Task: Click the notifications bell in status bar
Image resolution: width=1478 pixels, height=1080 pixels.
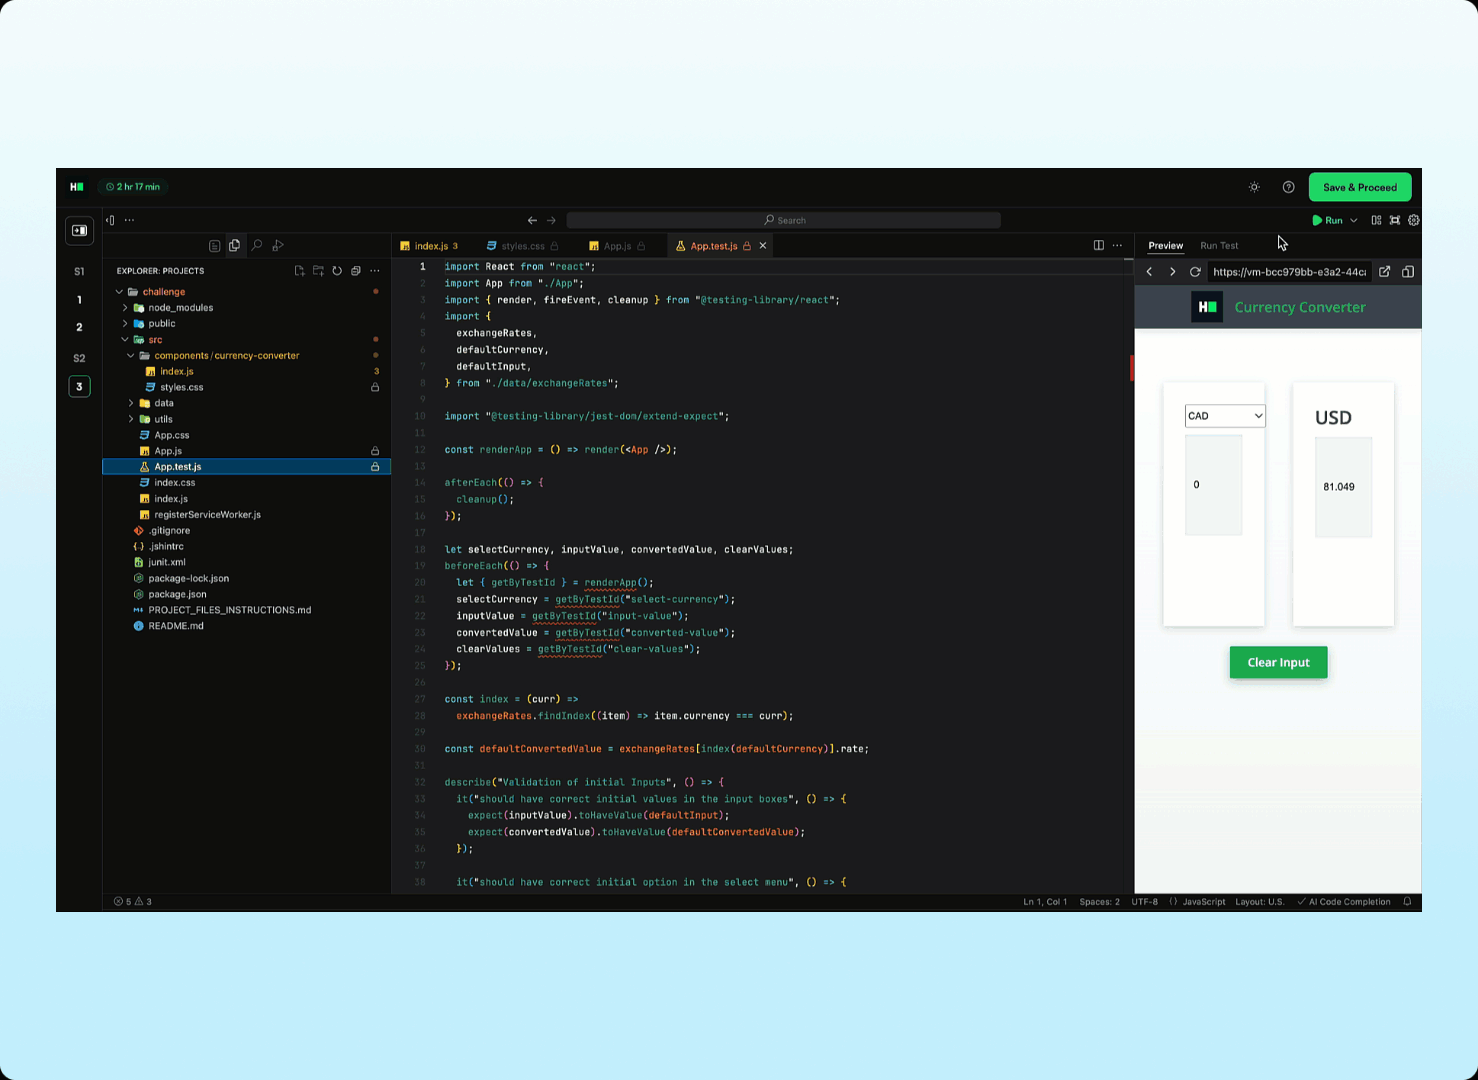Action: [1407, 902]
